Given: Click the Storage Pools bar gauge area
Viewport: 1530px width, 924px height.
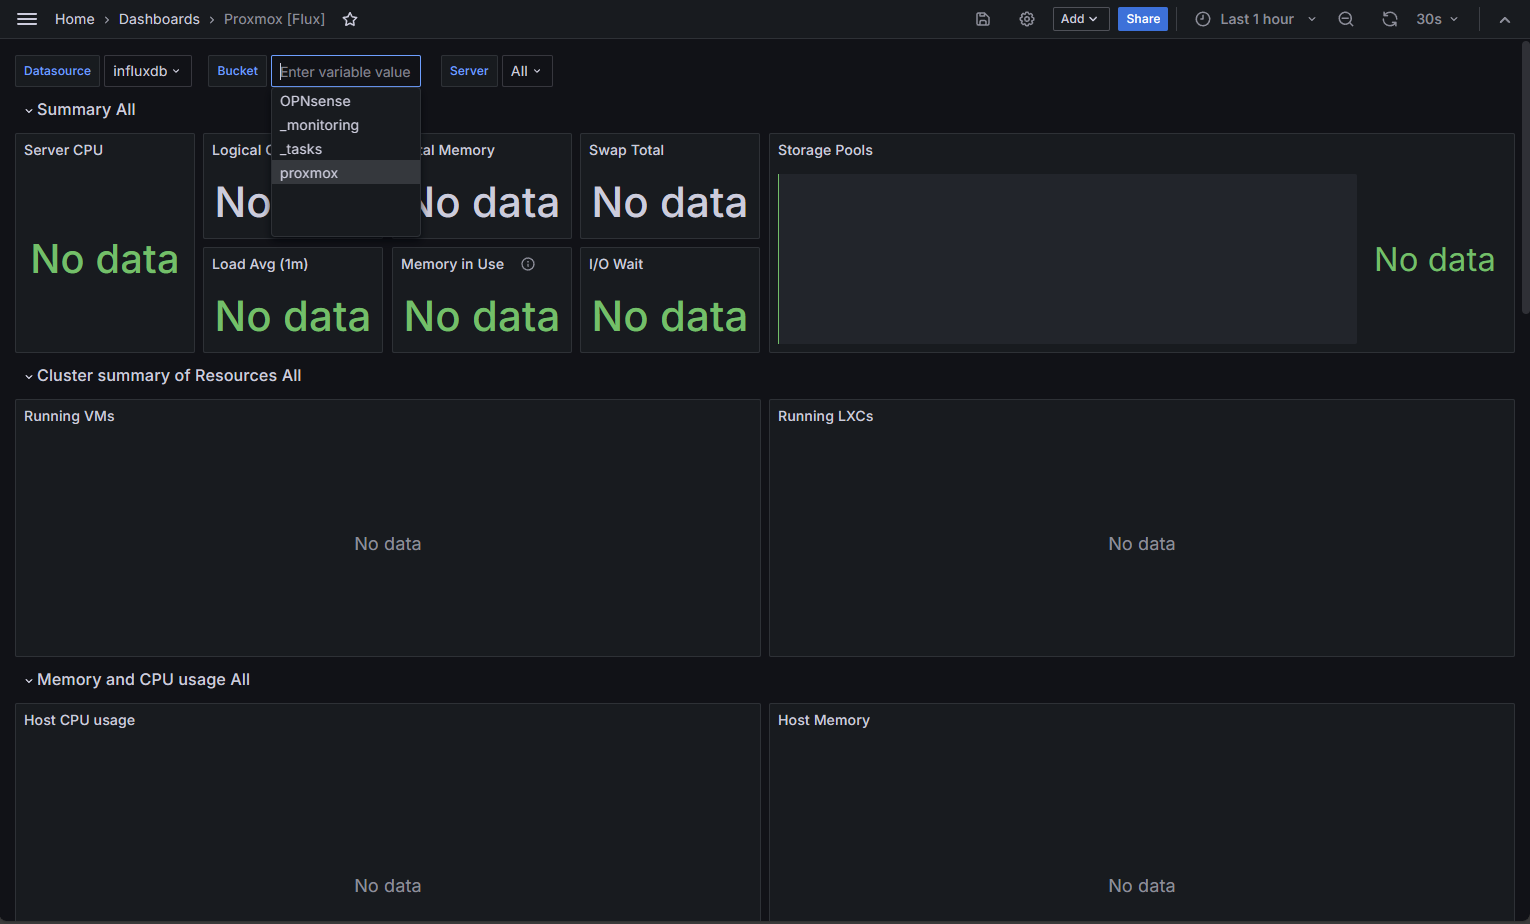Looking at the screenshot, I should [1067, 259].
